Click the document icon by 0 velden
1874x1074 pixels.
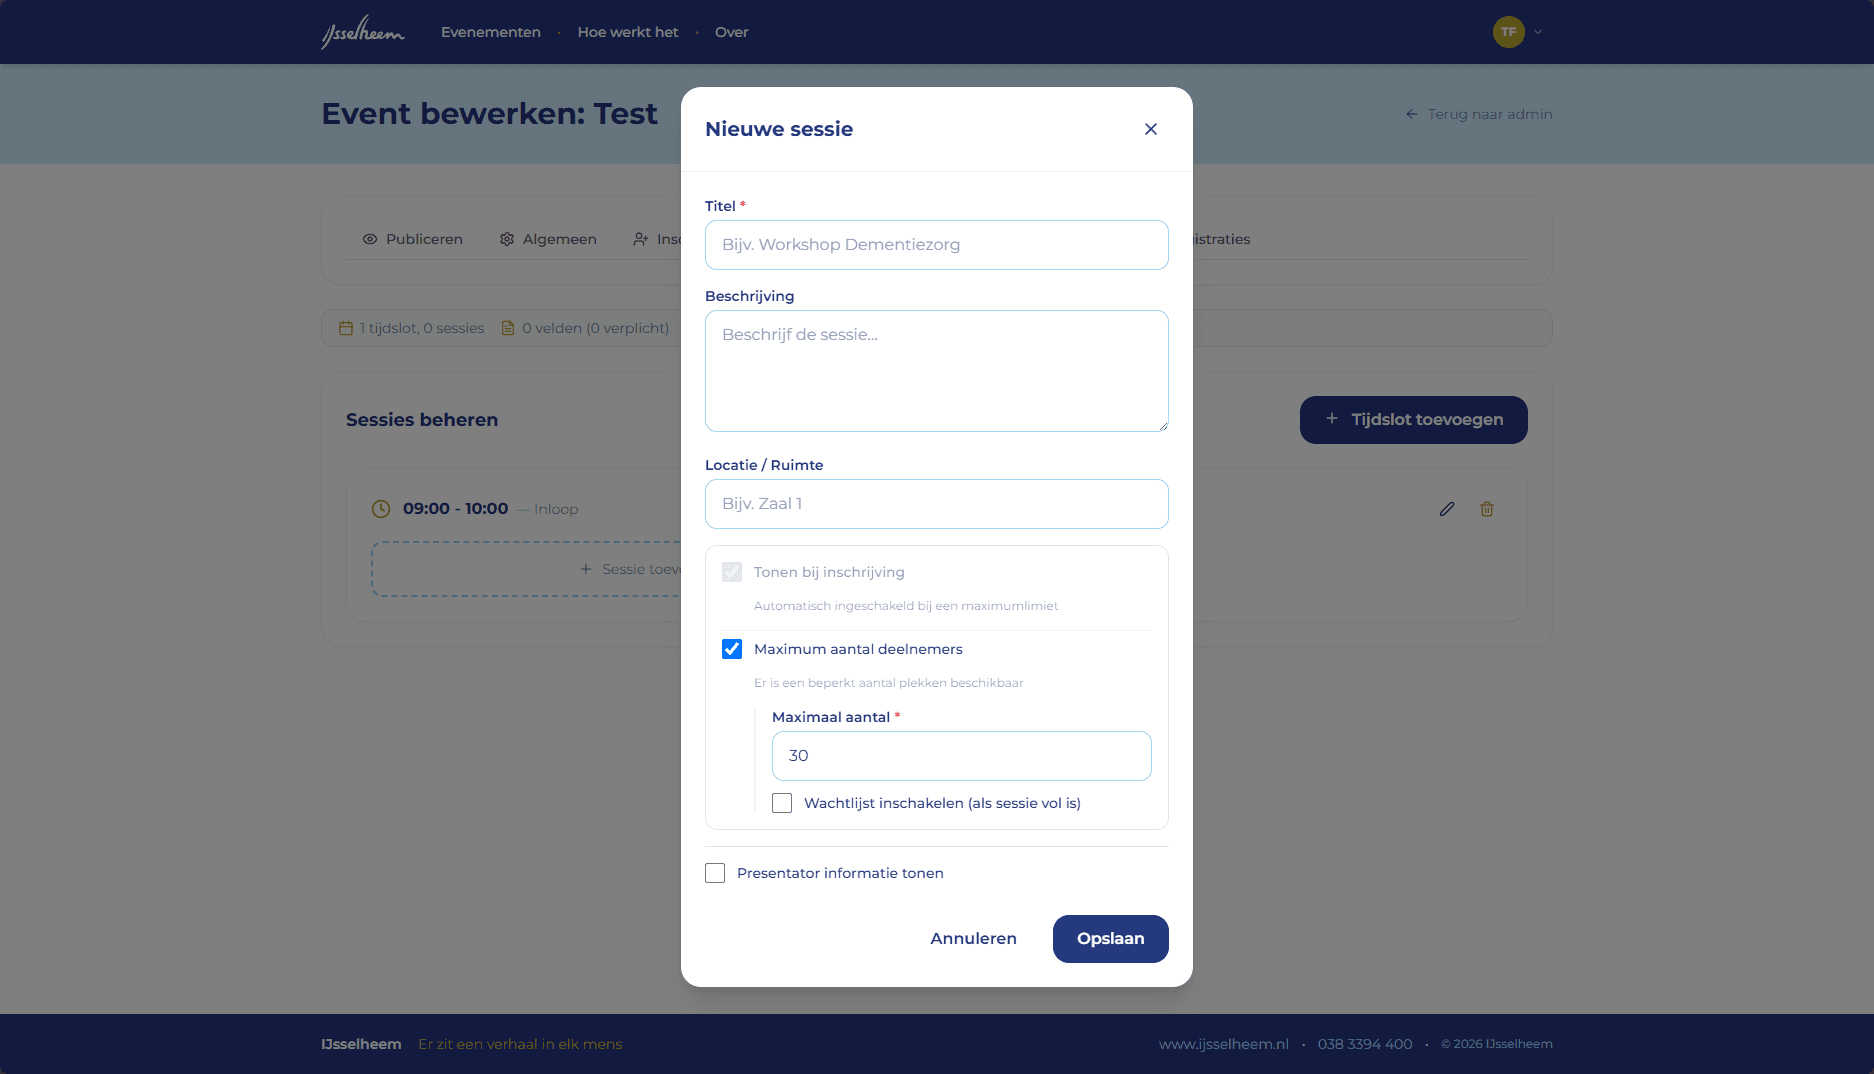pyautogui.click(x=508, y=328)
